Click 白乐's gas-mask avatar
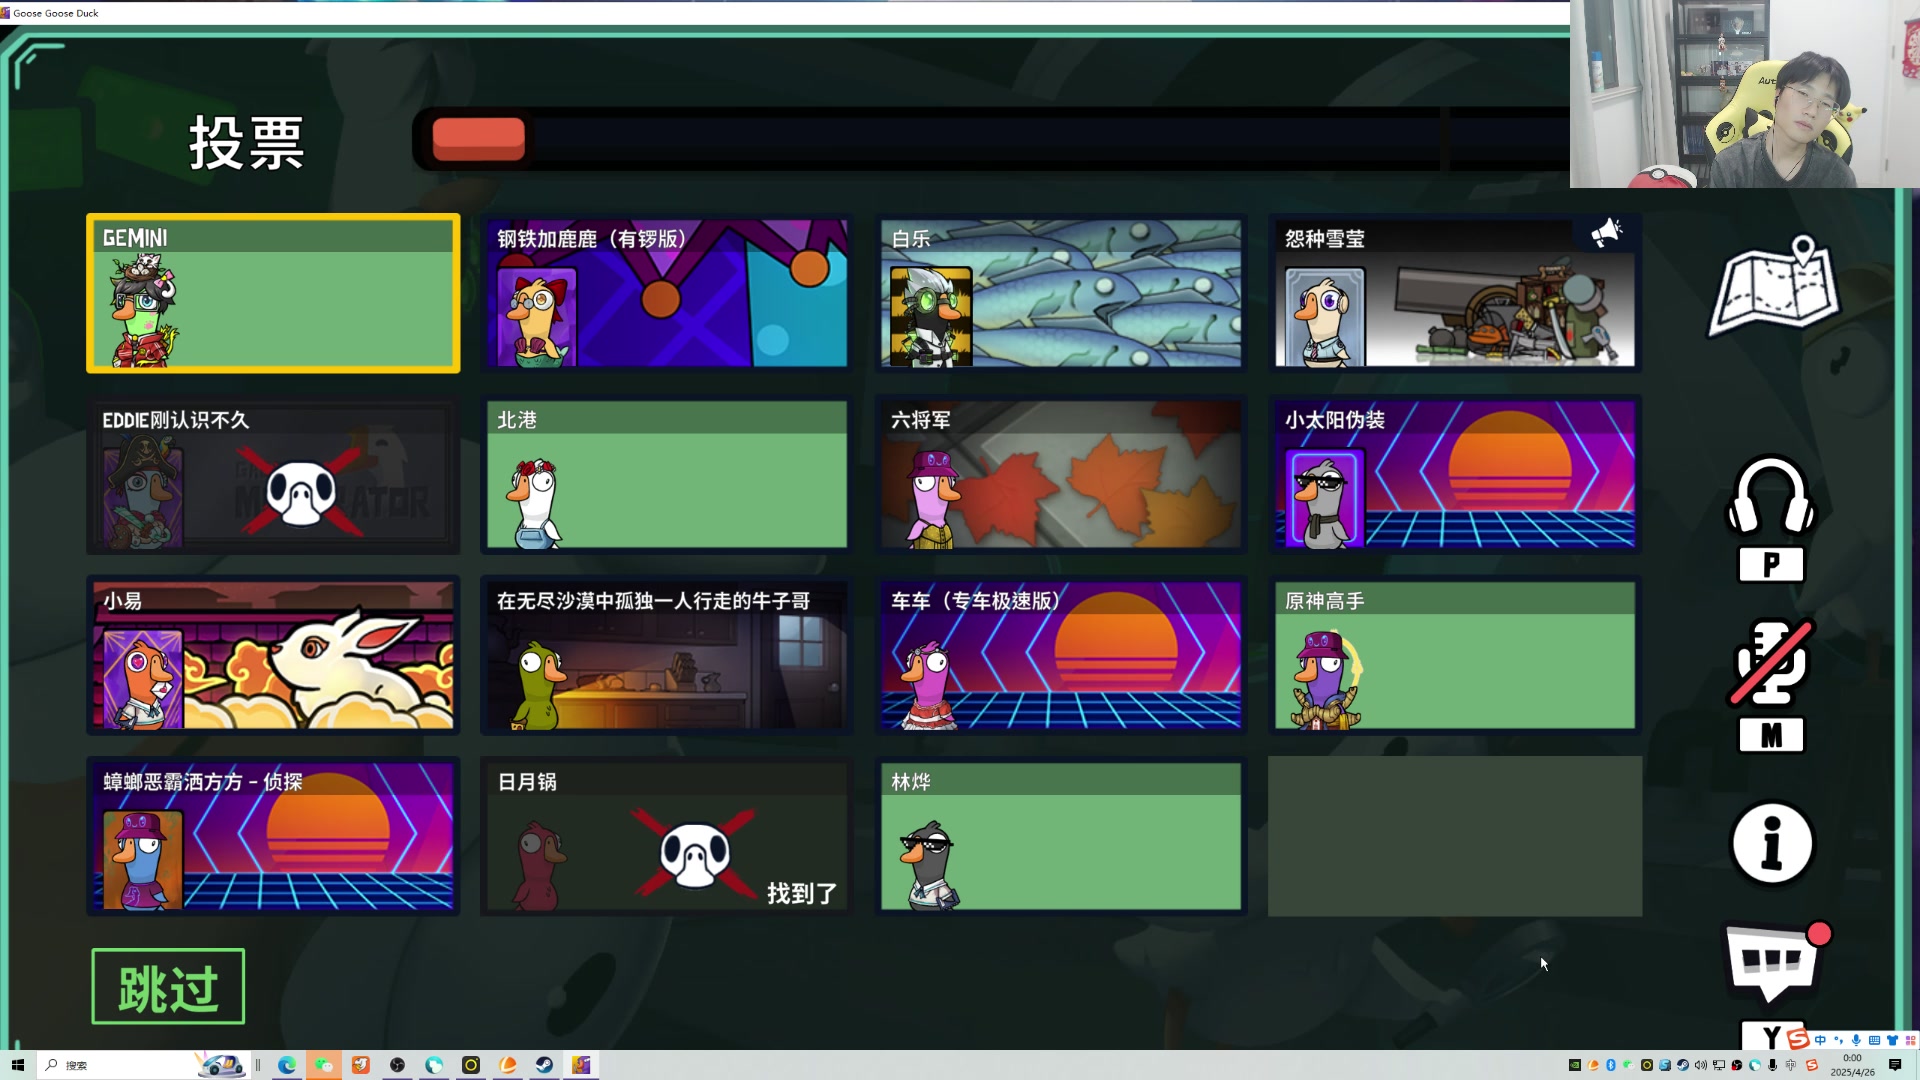 (931, 316)
